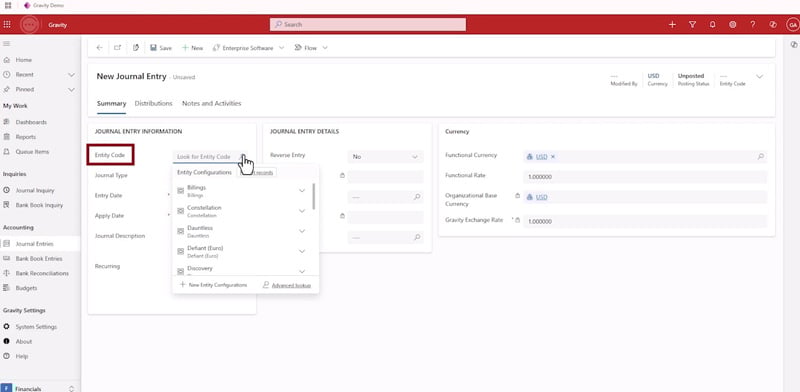Click the hamburger menu icon in sidebar
The height and width of the screenshot is (392, 800).
[x=7, y=44]
